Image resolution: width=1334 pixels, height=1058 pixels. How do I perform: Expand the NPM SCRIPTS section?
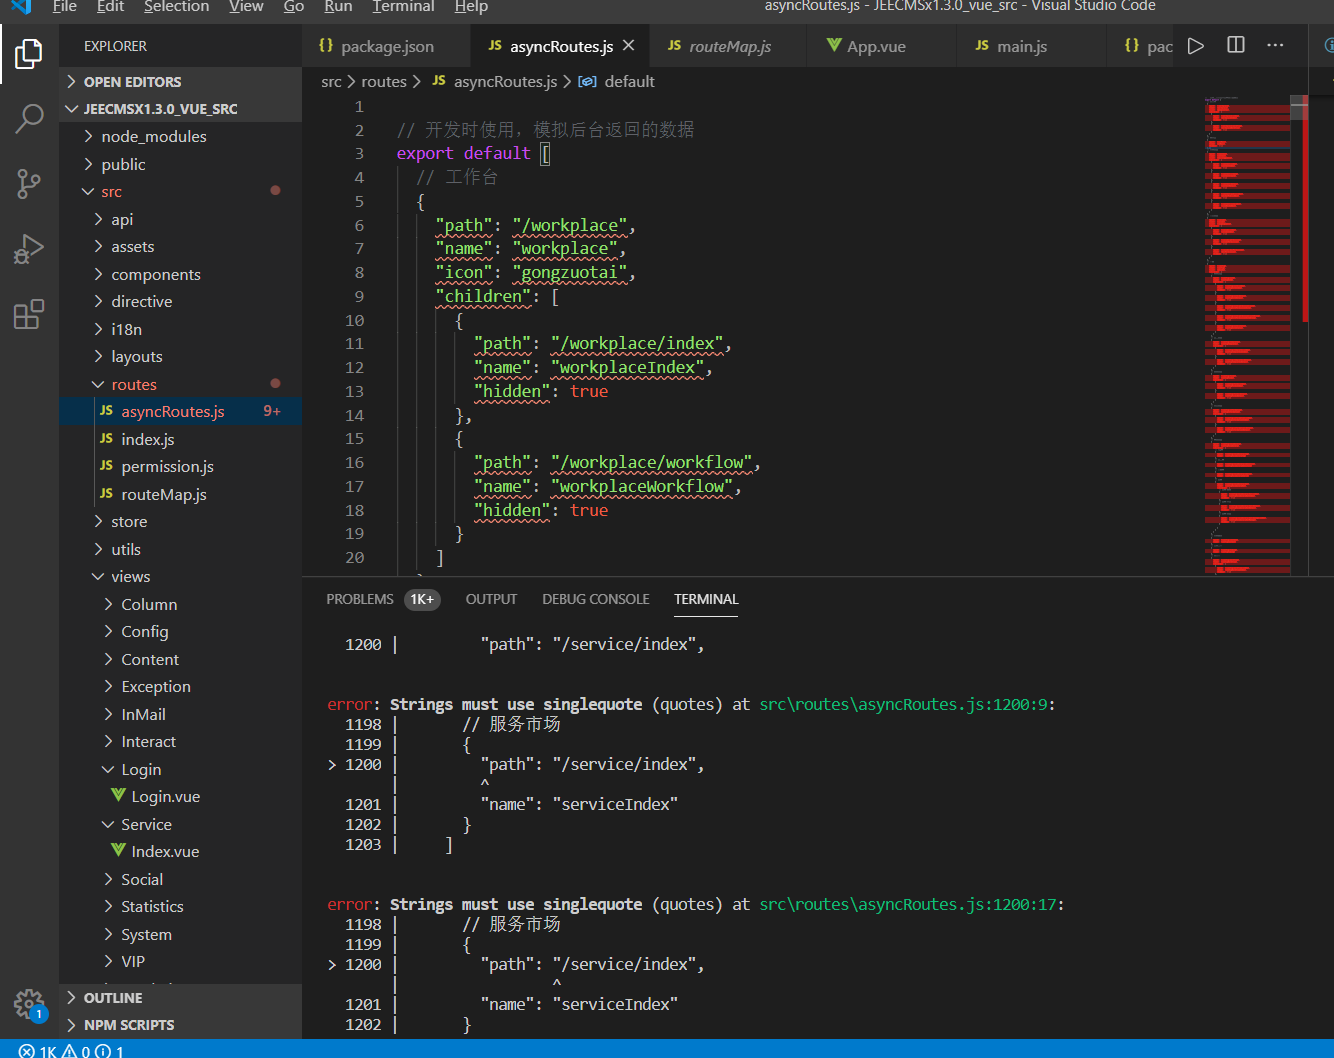tap(128, 1025)
